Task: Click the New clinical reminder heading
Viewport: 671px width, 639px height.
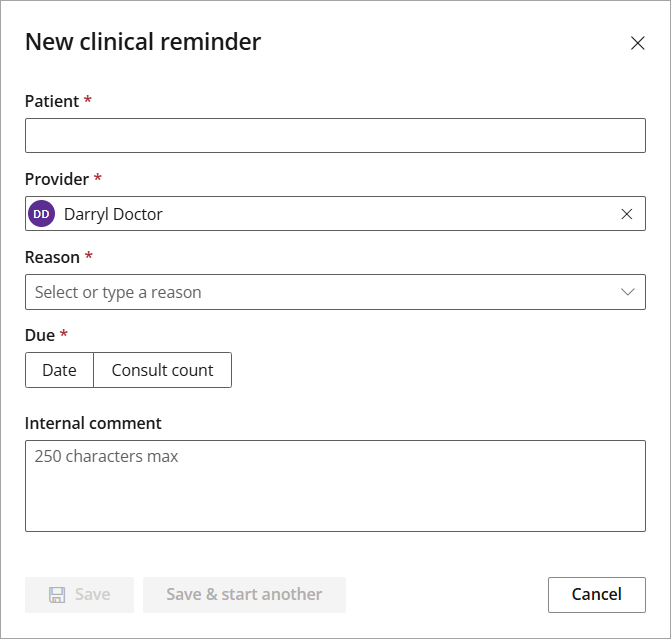Action: 143,42
